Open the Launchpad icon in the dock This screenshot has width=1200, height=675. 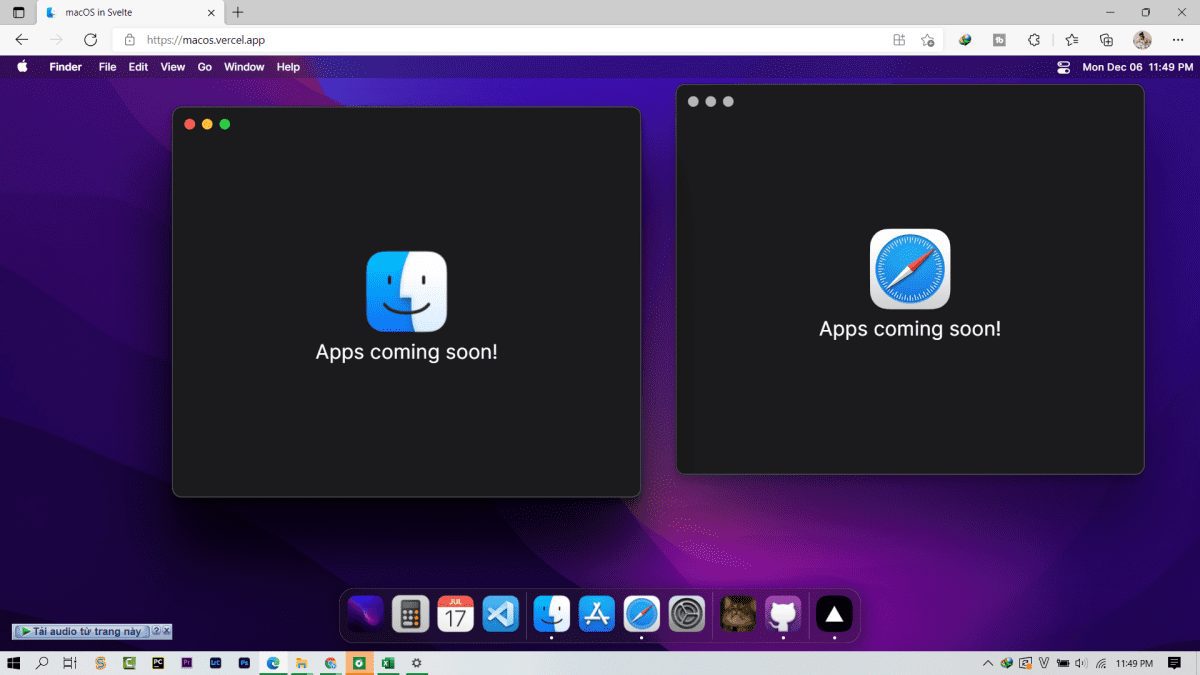365,614
